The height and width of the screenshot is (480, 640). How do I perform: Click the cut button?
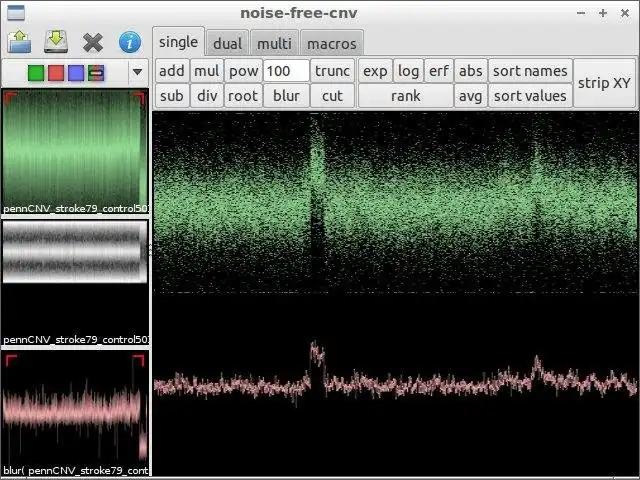coord(332,96)
